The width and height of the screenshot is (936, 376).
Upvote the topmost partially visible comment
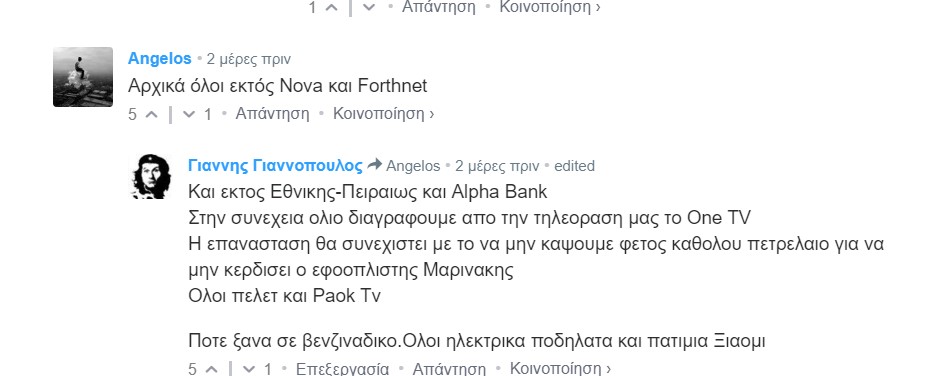point(331,8)
